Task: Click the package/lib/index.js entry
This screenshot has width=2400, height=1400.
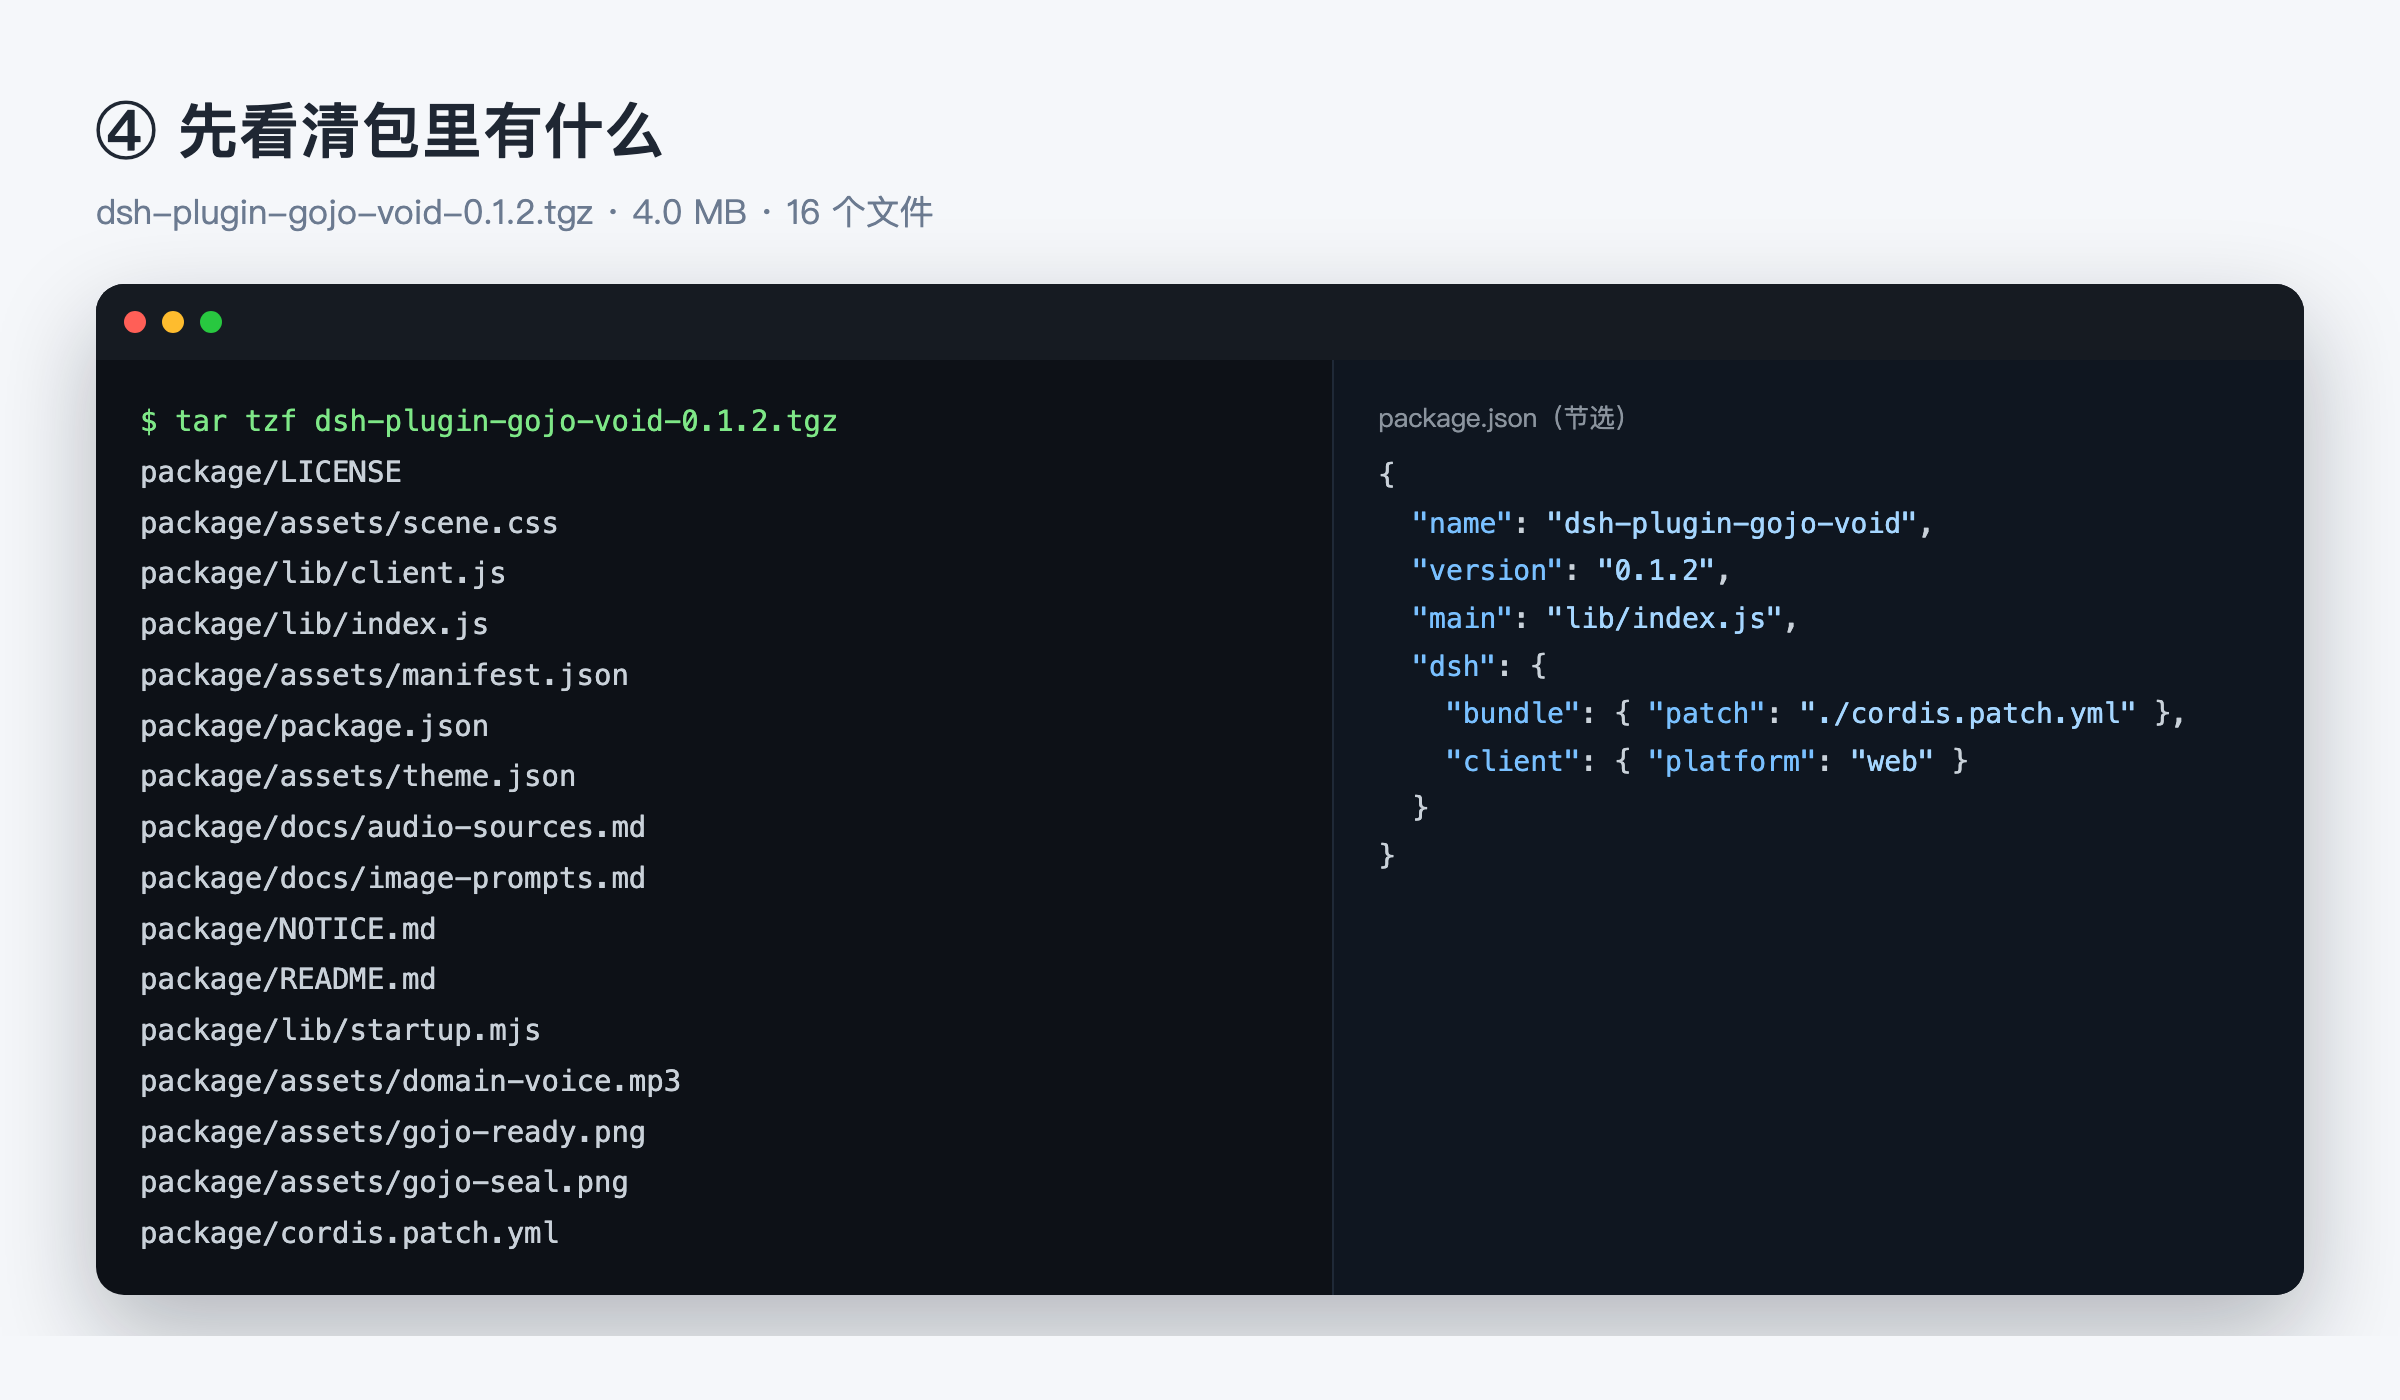Action: pos(314,624)
